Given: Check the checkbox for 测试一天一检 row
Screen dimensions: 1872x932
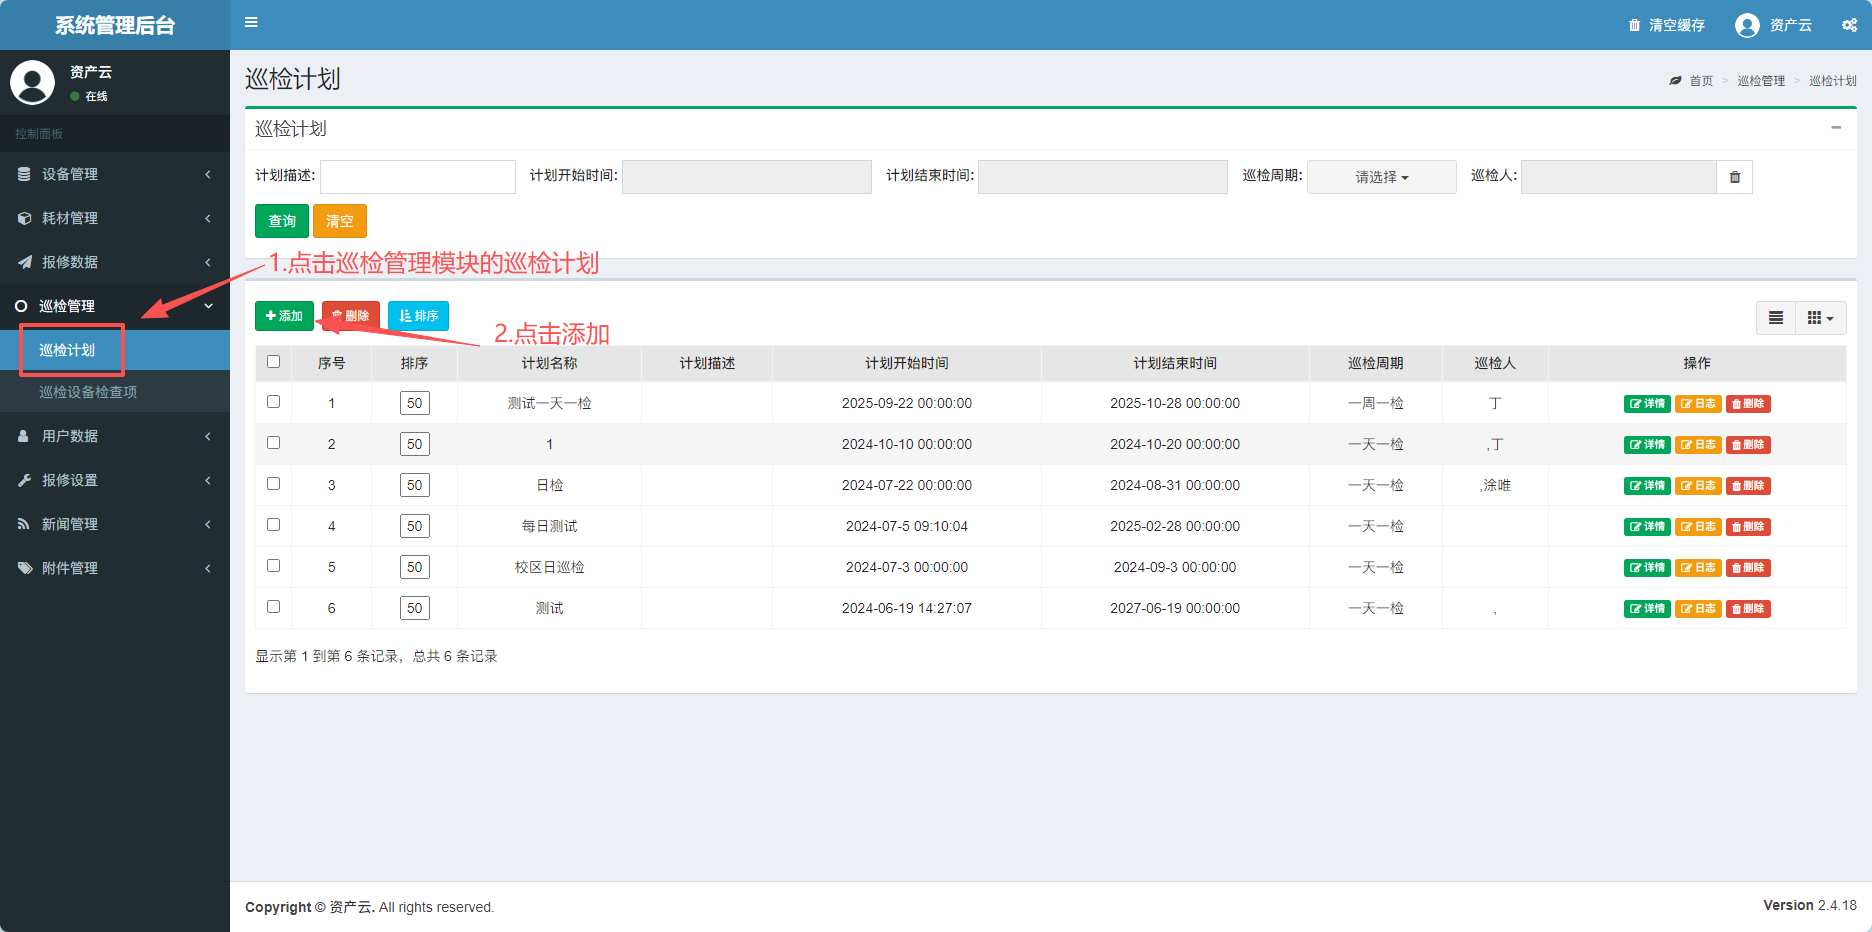Looking at the screenshot, I should point(273,402).
